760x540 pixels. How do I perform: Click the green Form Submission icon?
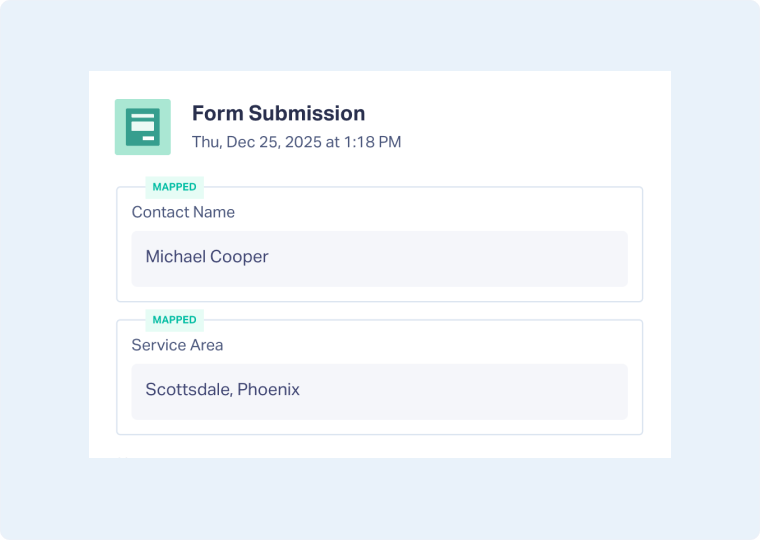click(x=143, y=127)
